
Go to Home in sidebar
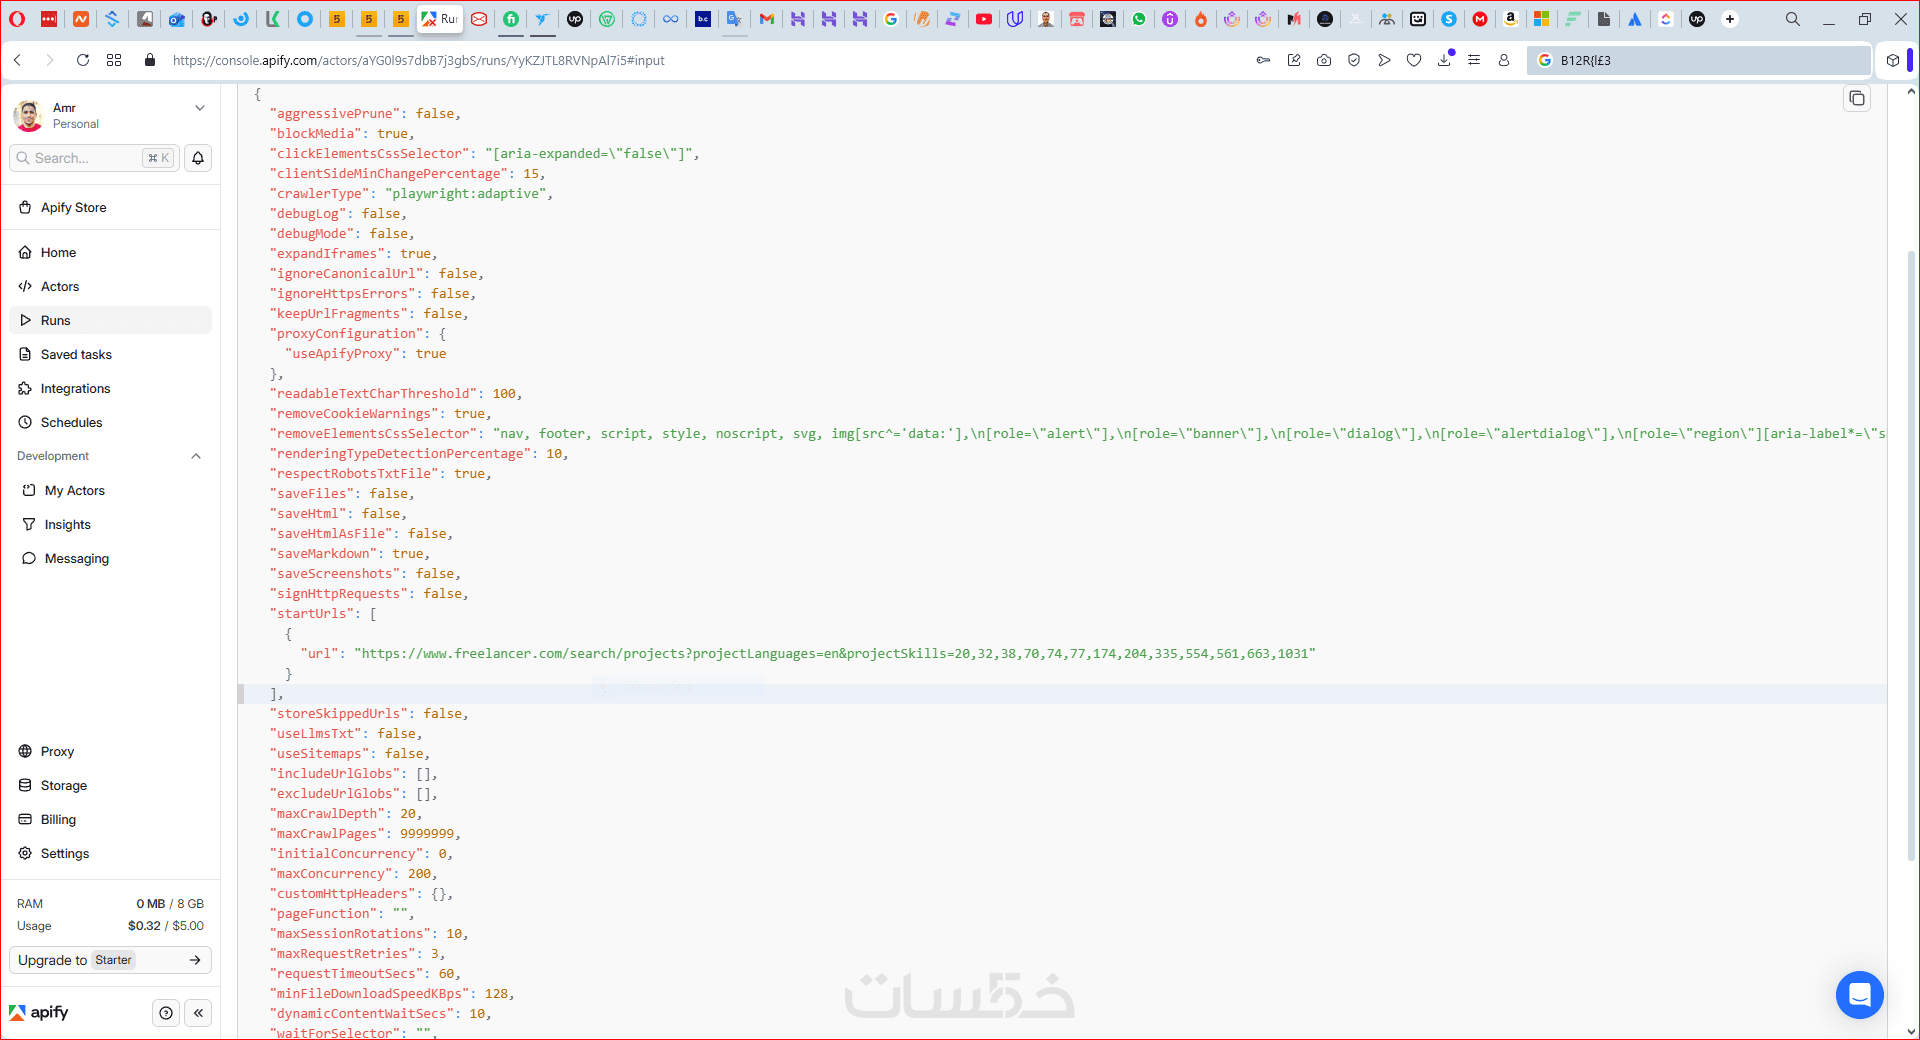(x=110, y=253)
